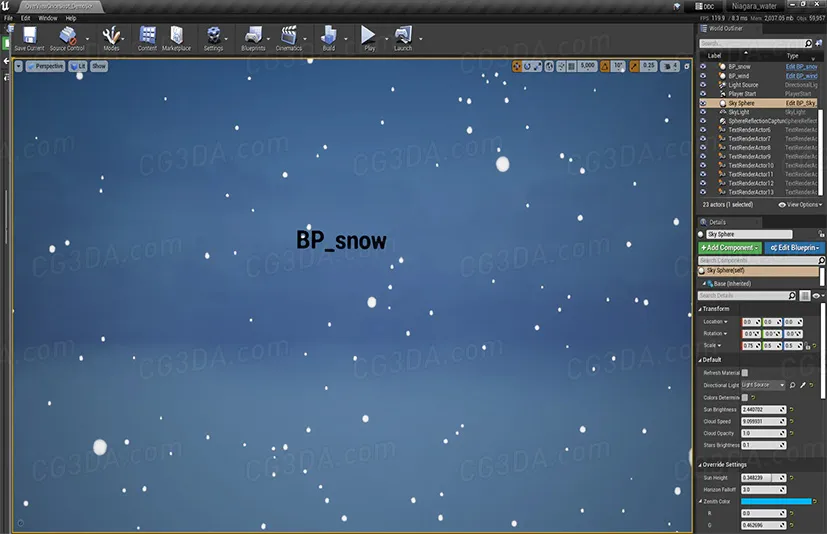Hide BP_wind actor with eye icon
Screen dimensions: 827x534
point(703,76)
